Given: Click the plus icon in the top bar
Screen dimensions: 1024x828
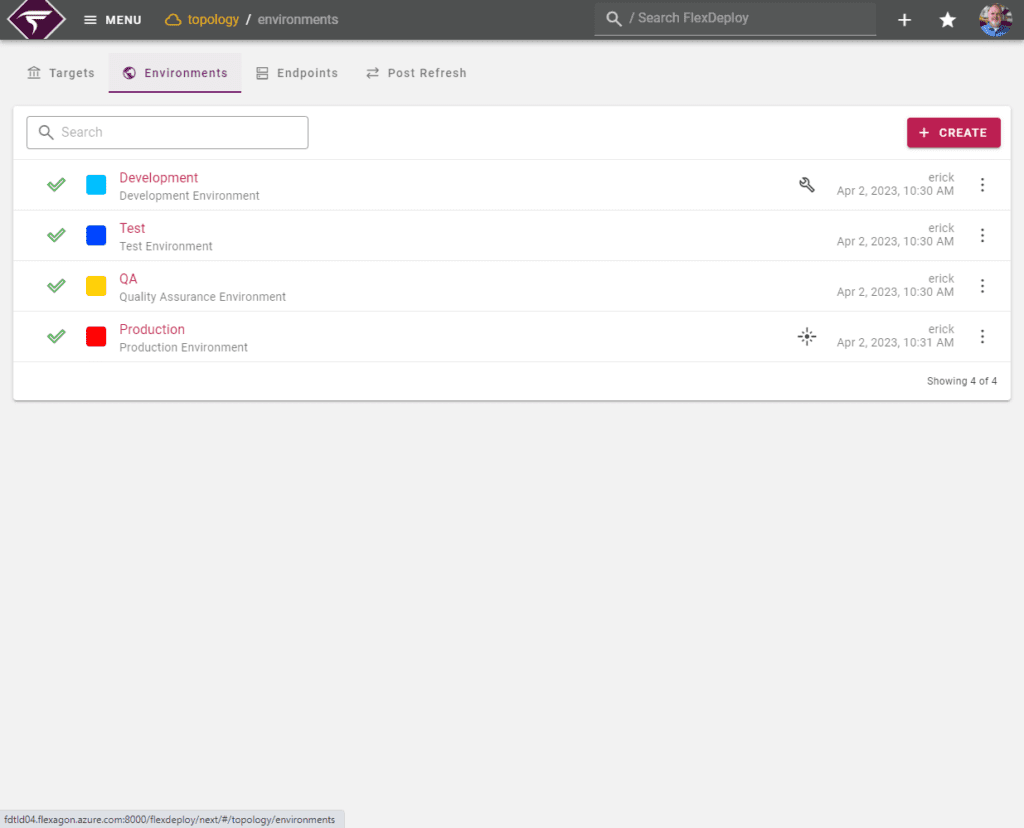Looking at the screenshot, I should coord(904,19).
